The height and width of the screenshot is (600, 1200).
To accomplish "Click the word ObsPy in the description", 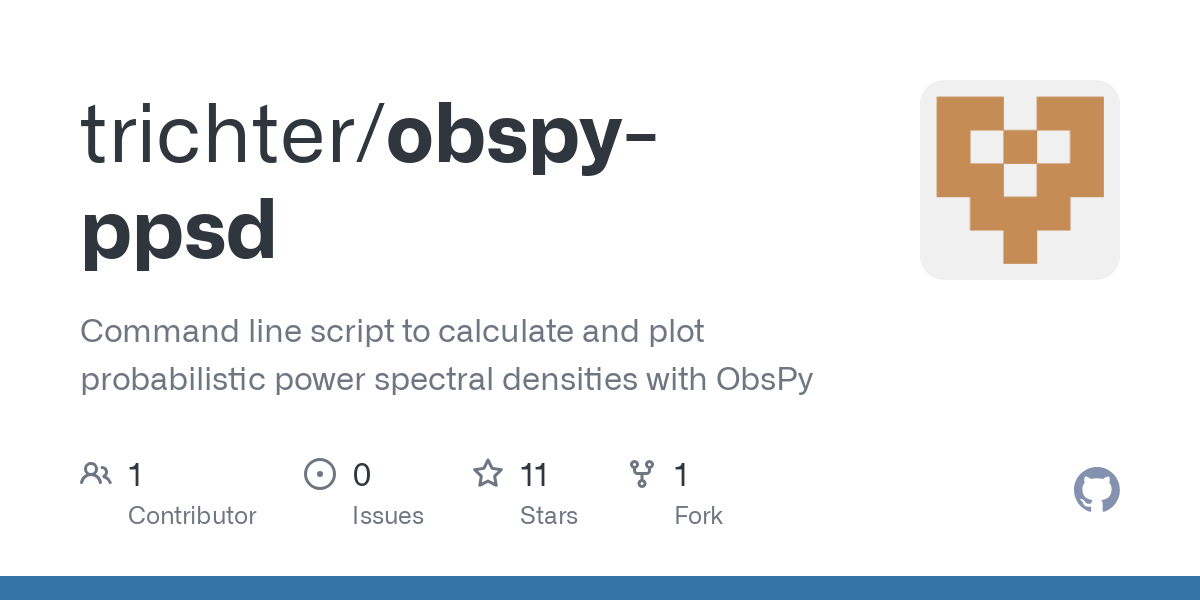I will point(764,380).
